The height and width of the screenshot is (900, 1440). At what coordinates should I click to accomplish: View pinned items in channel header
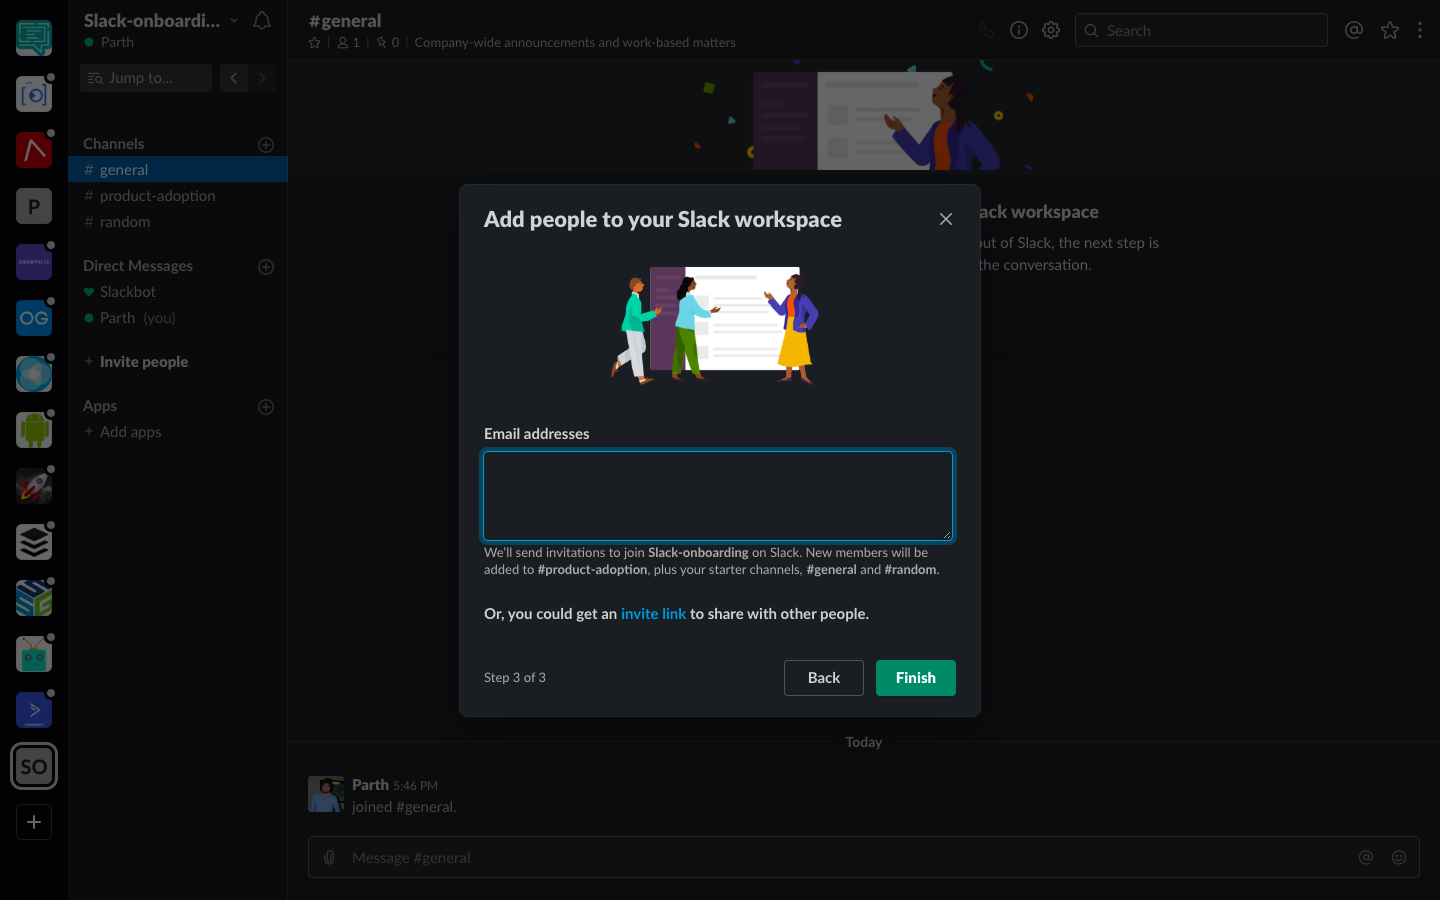click(x=387, y=43)
